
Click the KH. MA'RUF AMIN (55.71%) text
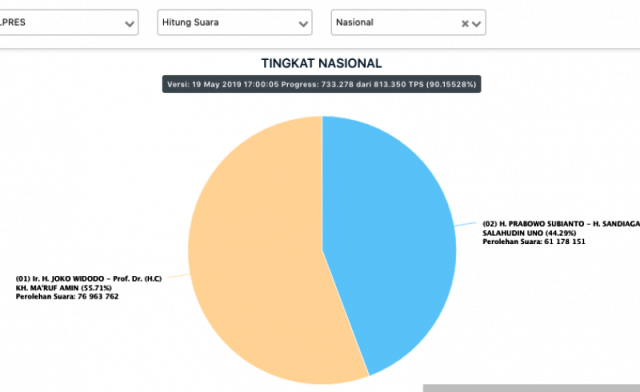coord(64,288)
